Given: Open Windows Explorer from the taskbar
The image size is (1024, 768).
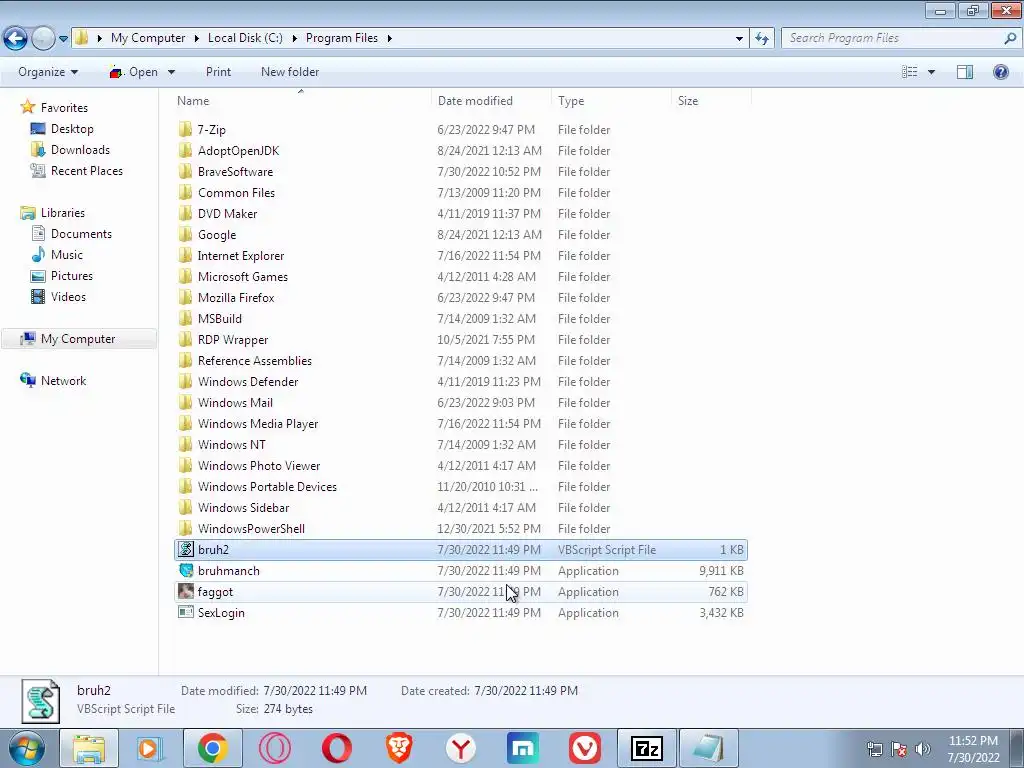Looking at the screenshot, I should (x=89, y=748).
